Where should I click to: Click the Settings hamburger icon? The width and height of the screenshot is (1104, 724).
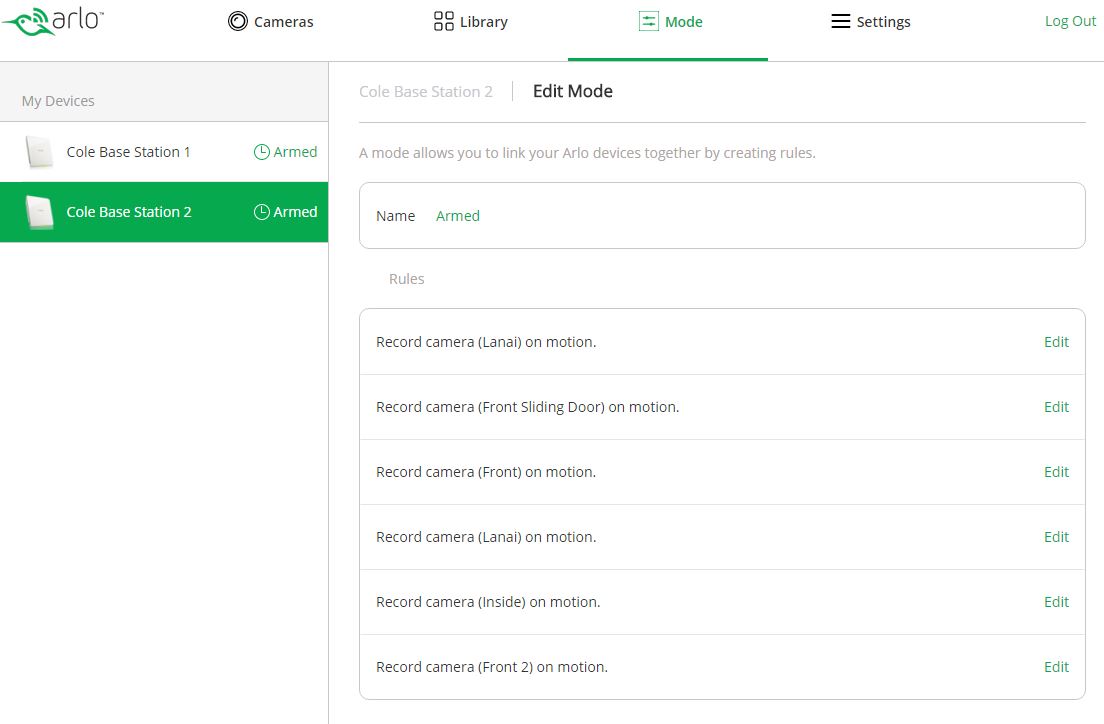tap(841, 21)
